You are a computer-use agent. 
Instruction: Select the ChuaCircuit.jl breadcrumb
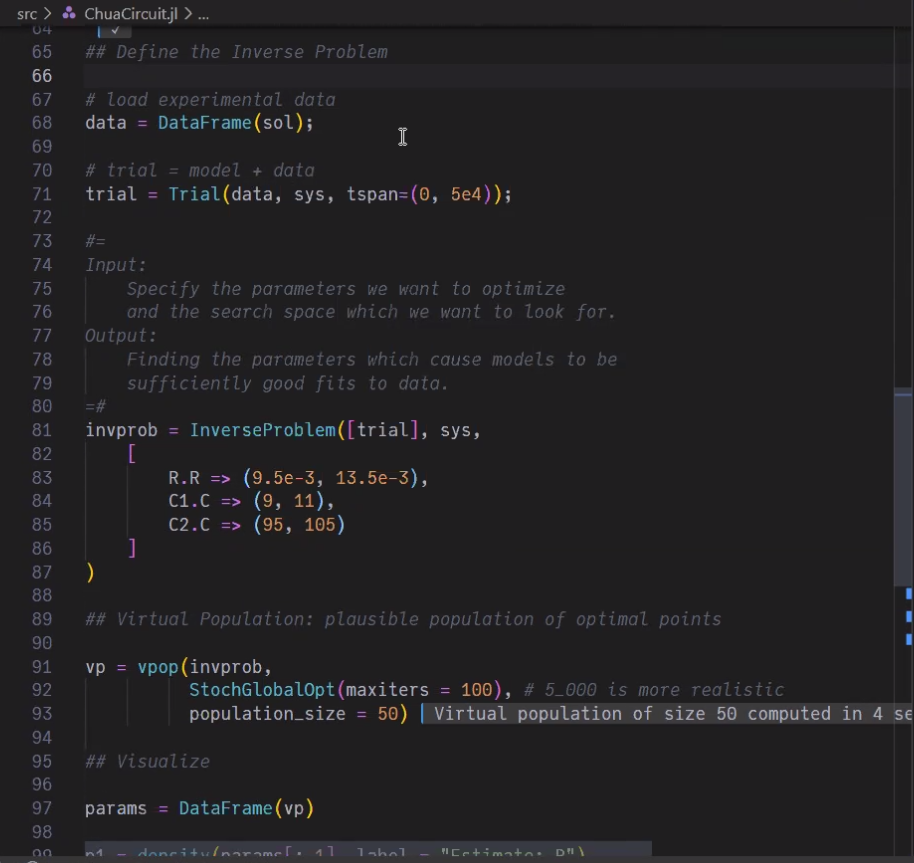131,13
